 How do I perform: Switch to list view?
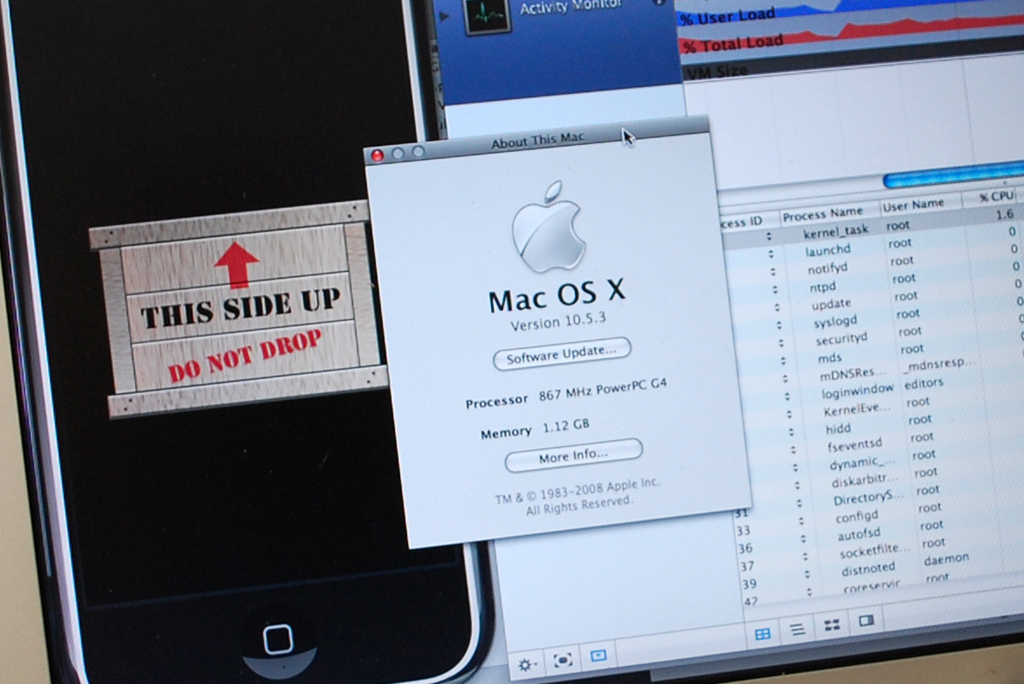pyautogui.click(x=797, y=629)
